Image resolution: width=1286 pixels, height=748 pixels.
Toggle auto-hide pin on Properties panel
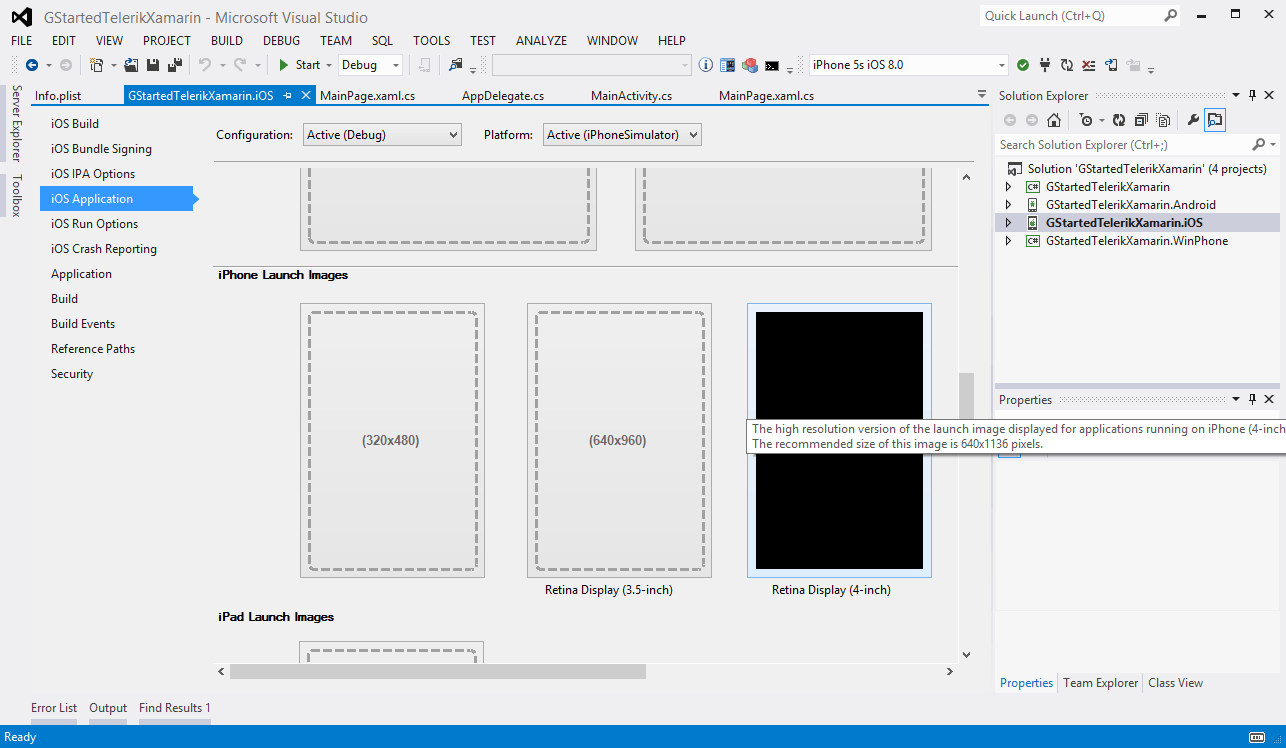(x=1252, y=399)
